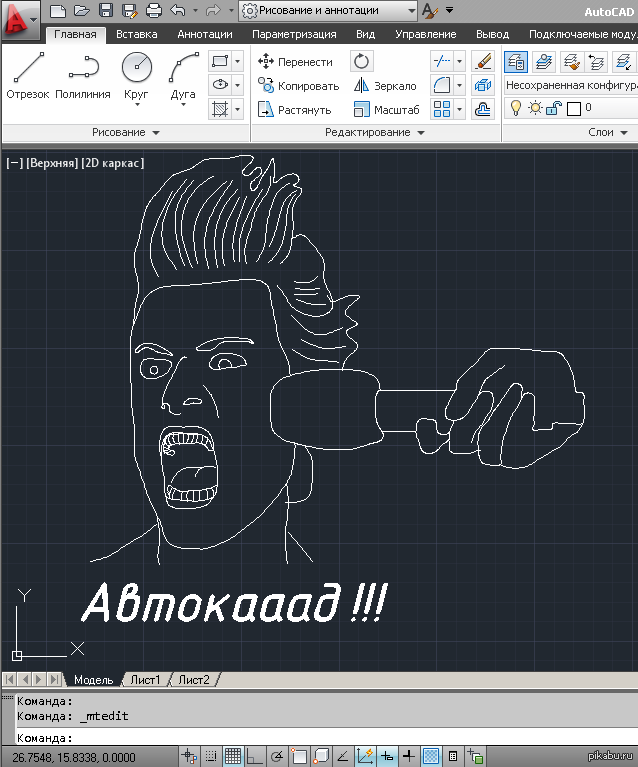Click the Копировать (Copy) button
Viewport: 638px width, 767px height.
point(298,86)
